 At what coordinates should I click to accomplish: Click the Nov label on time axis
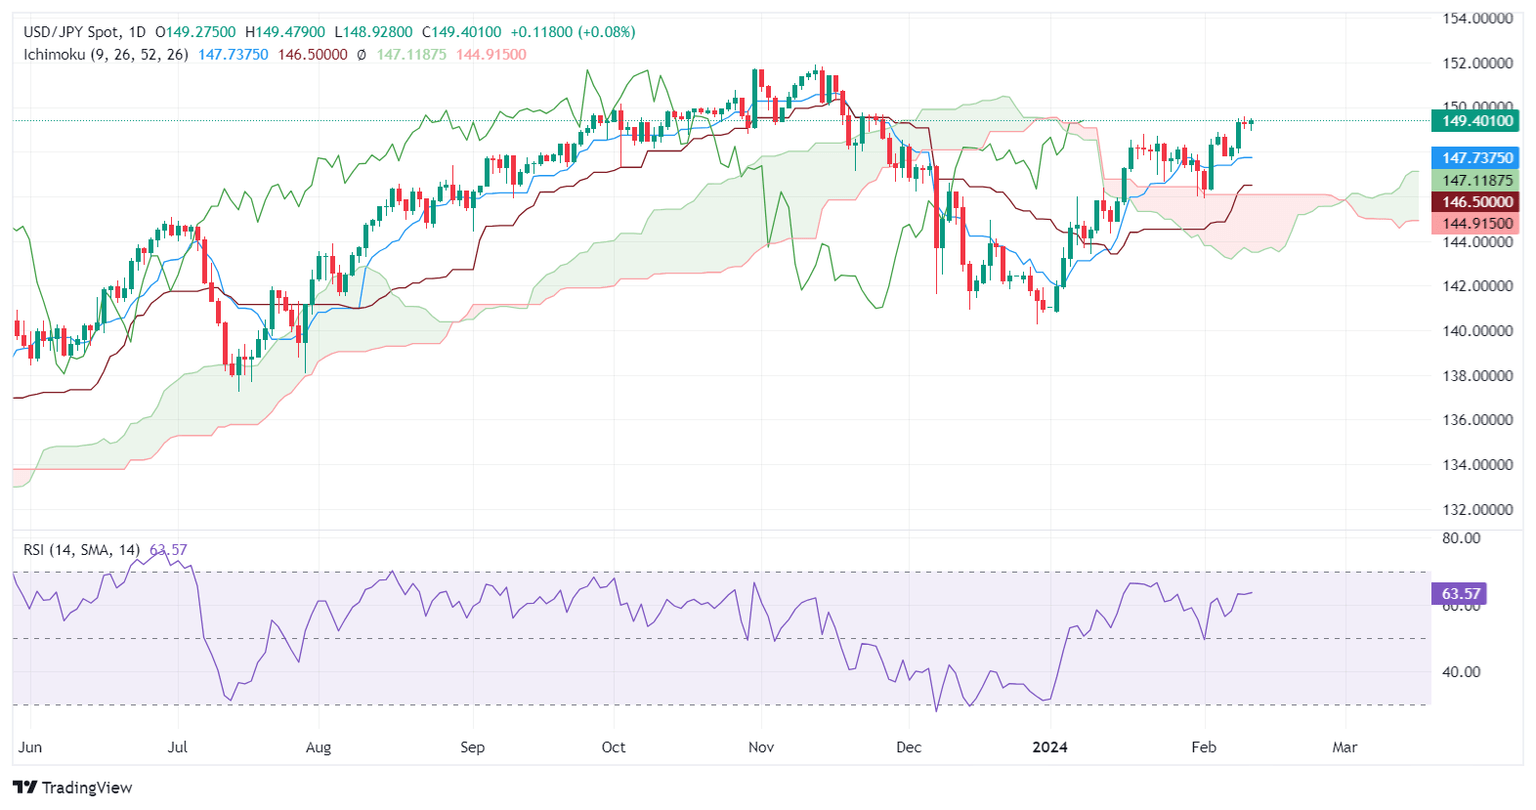[x=761, y=747]
